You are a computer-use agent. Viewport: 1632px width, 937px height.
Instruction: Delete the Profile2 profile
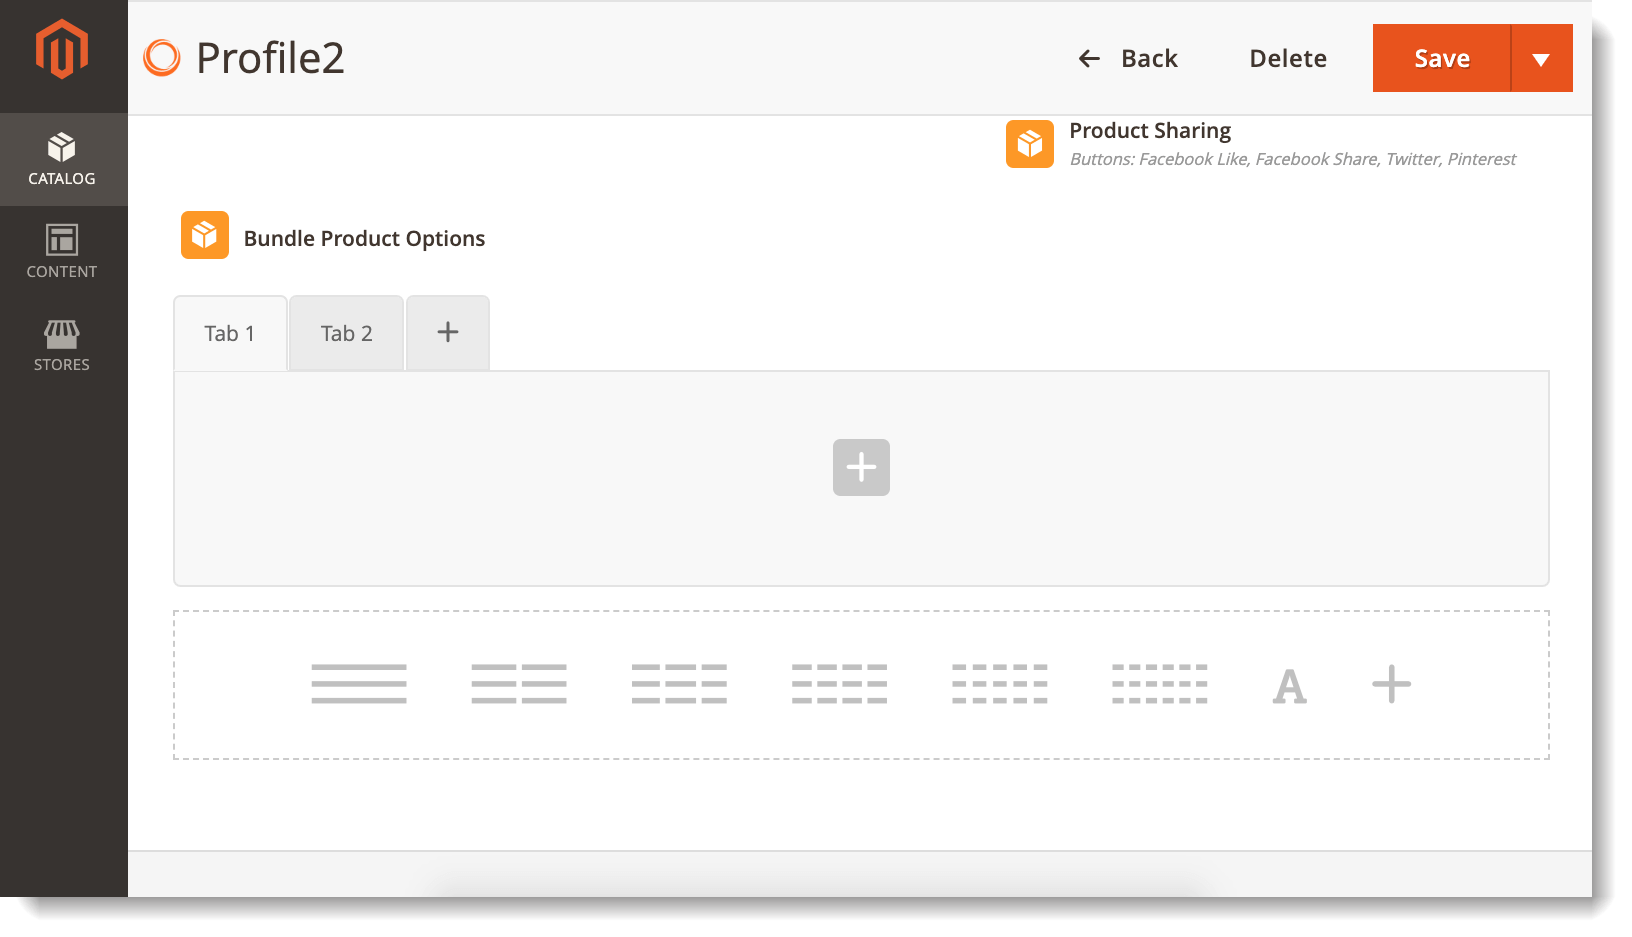1287,58
